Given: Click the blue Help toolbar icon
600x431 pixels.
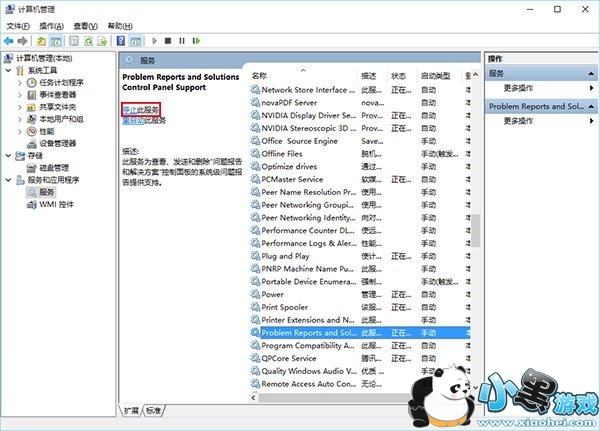Looking at the screenshot, I should (119, 42).
